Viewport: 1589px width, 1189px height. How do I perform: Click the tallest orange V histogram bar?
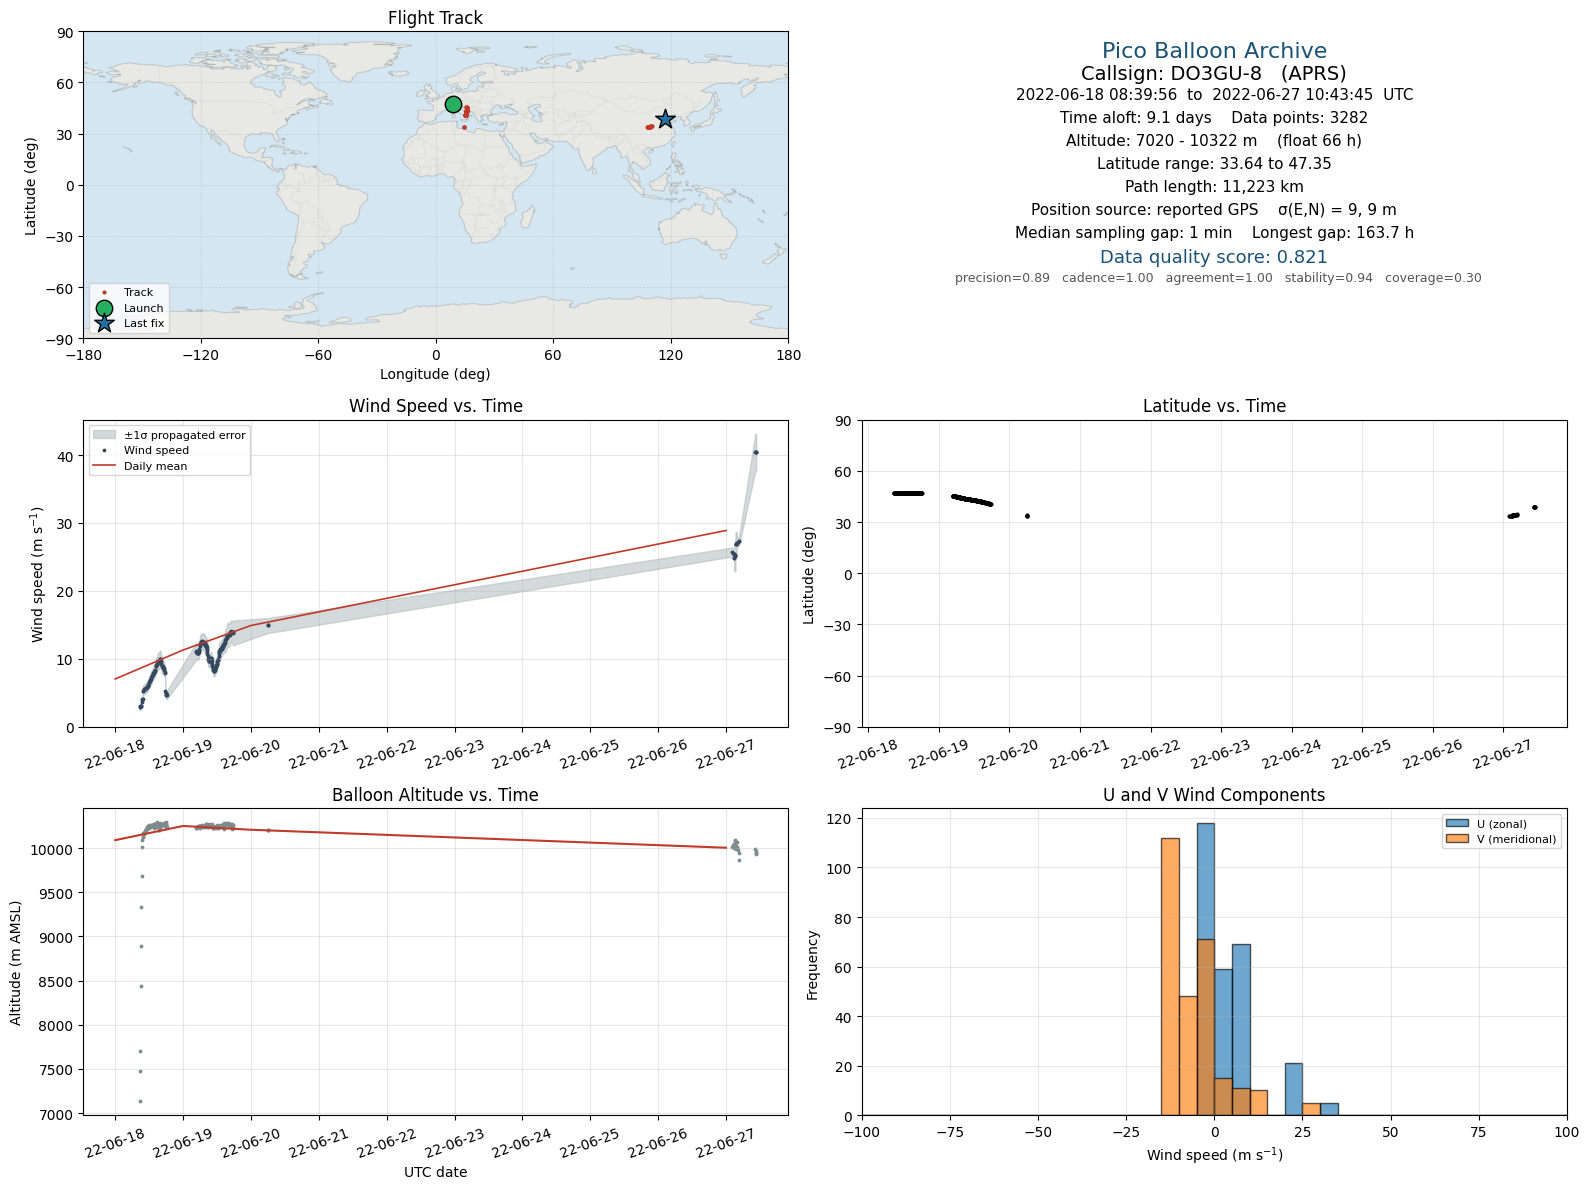(x=1170, y=977)
